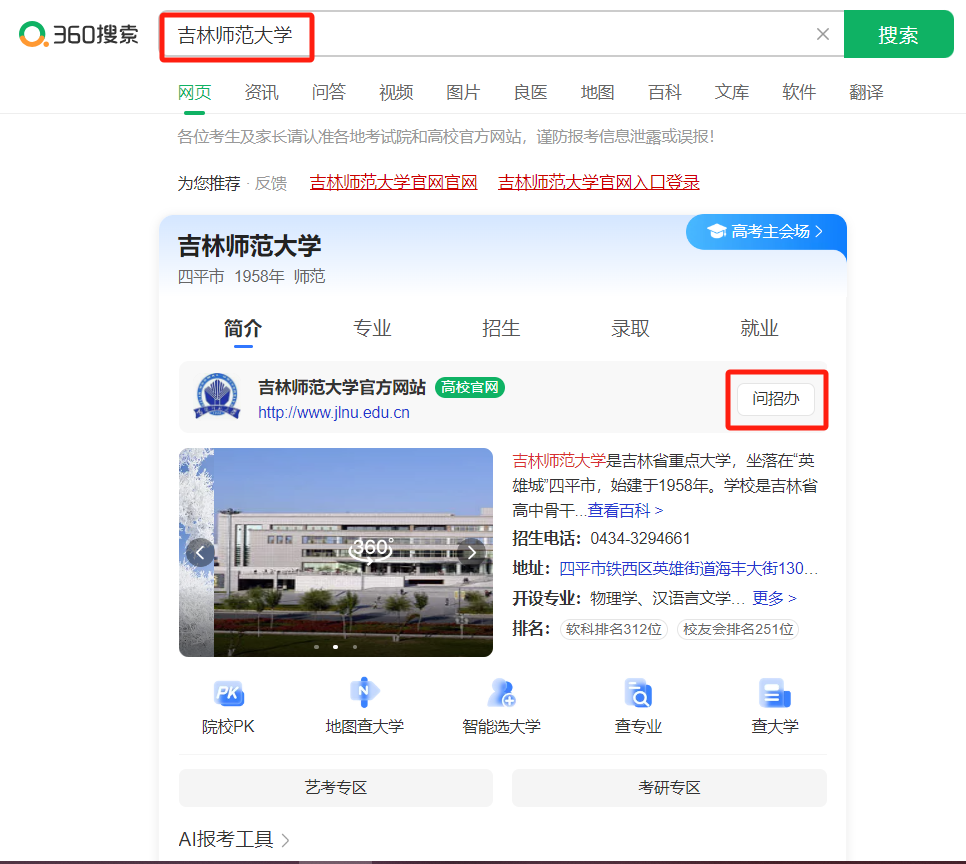Open the 查看百科 link
Viewport: 966px width, 864px height.
coord(625,511)
